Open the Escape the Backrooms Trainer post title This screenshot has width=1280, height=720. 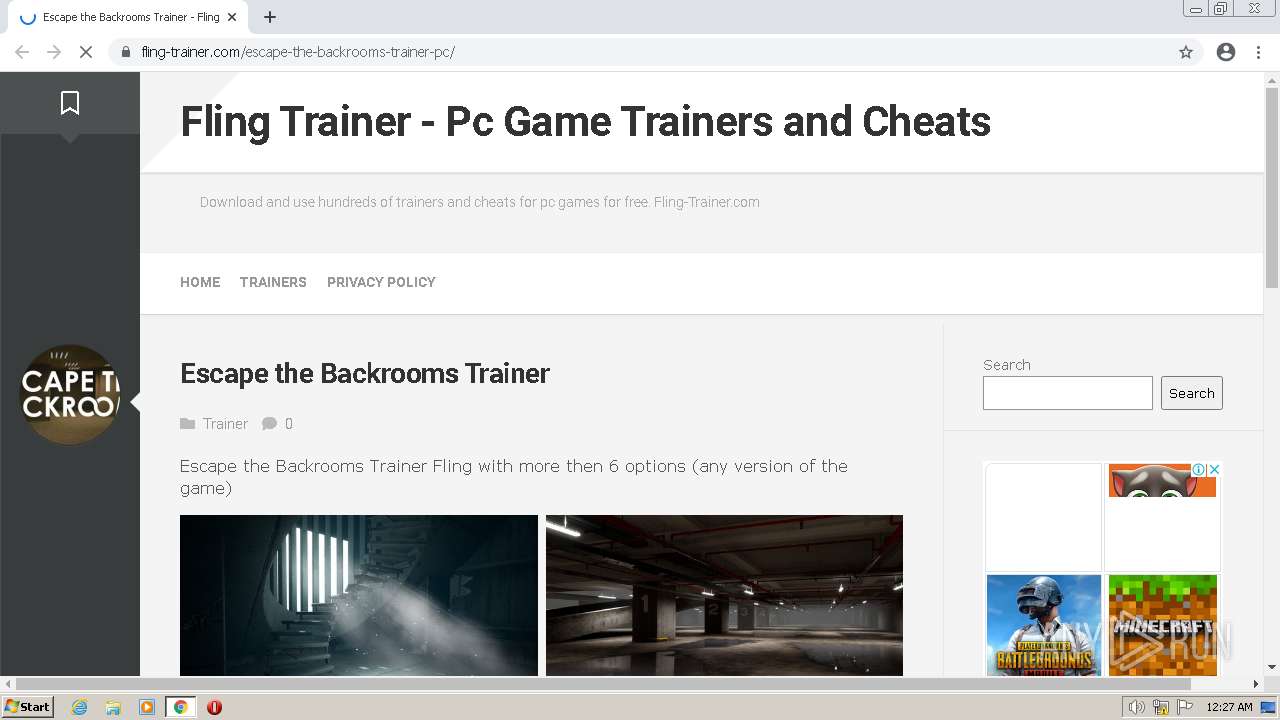365,373
